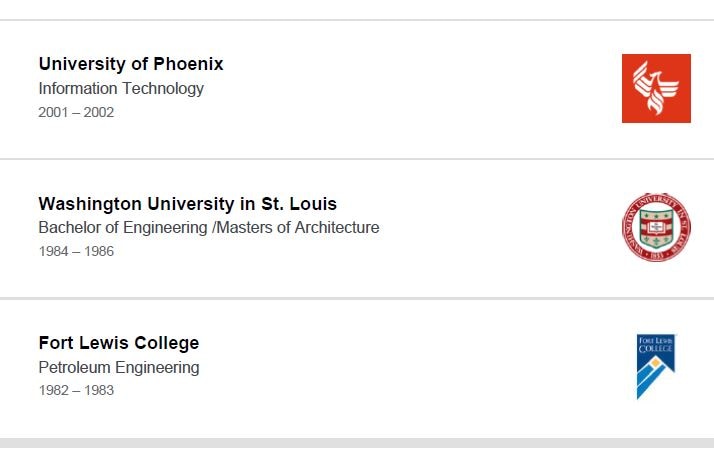Click the 1982 – 1983 date range
714x474 pixels.
76,390
